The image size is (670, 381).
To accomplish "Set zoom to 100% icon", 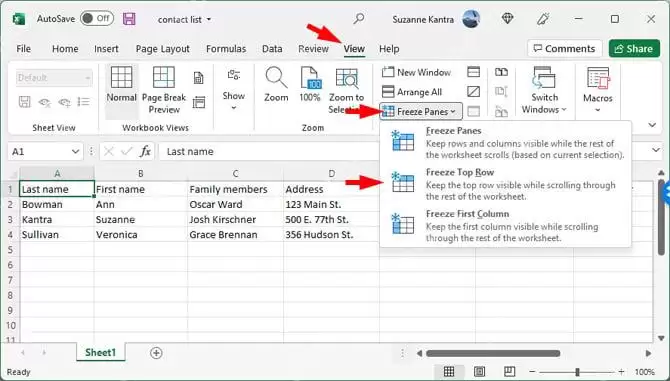I will click(x=310, y=77).
